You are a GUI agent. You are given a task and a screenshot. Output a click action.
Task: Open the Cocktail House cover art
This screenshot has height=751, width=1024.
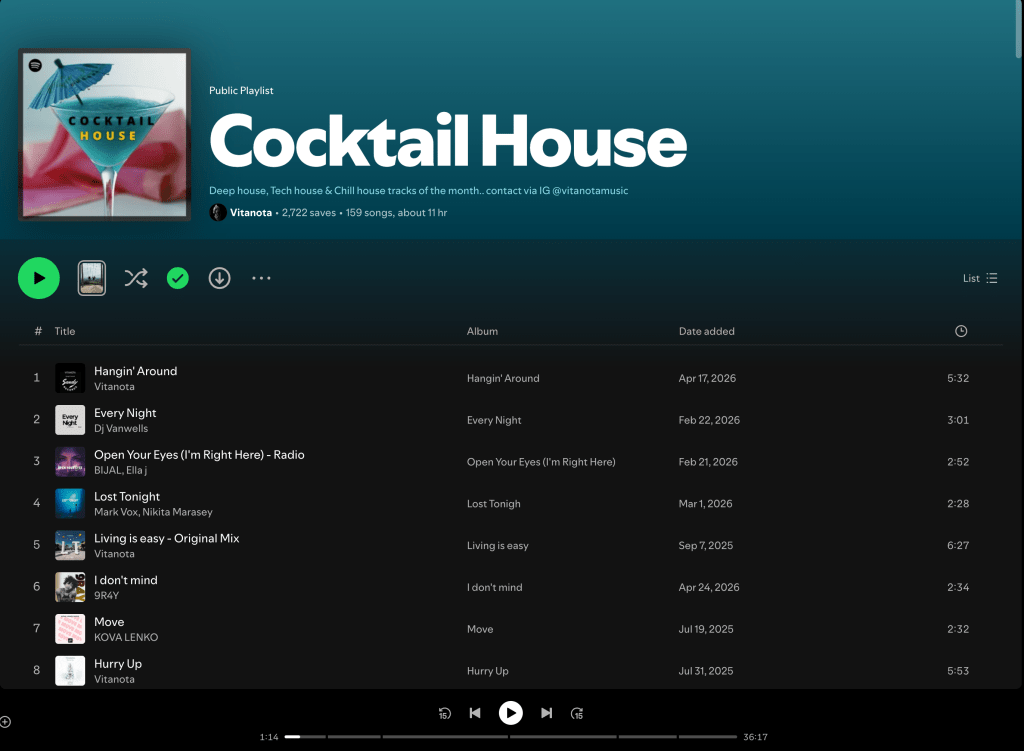point(104,135)
